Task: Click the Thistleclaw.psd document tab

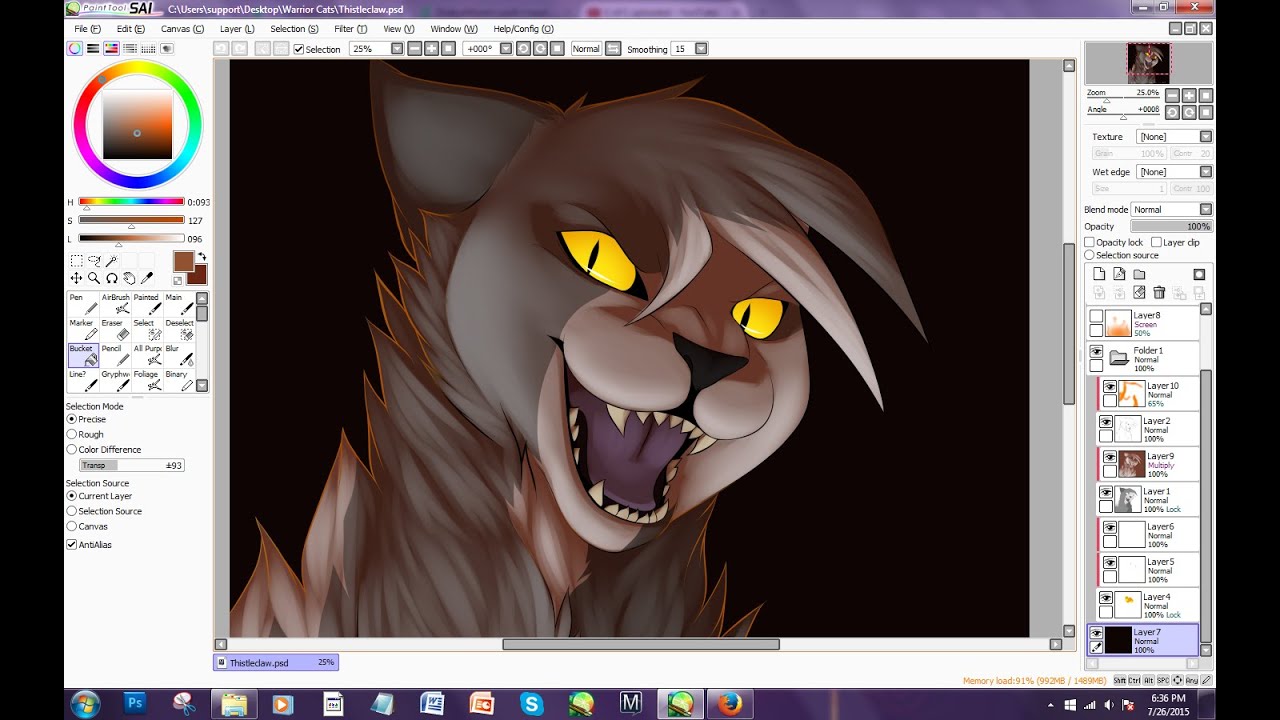Action: [x=276, y=662]
